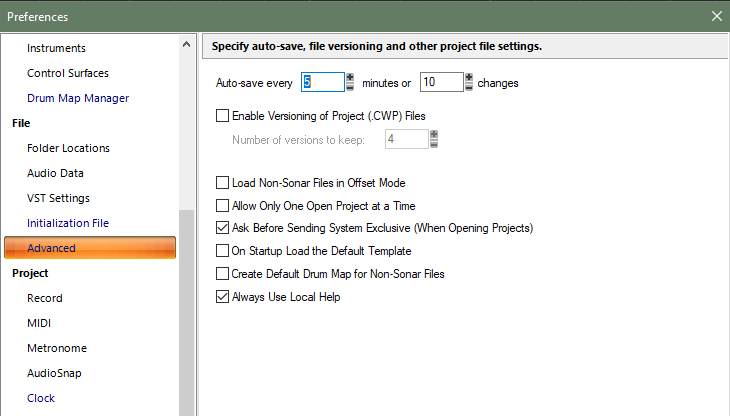
Task: Disable Always Use Local Help option
Action: coord(223,296)
